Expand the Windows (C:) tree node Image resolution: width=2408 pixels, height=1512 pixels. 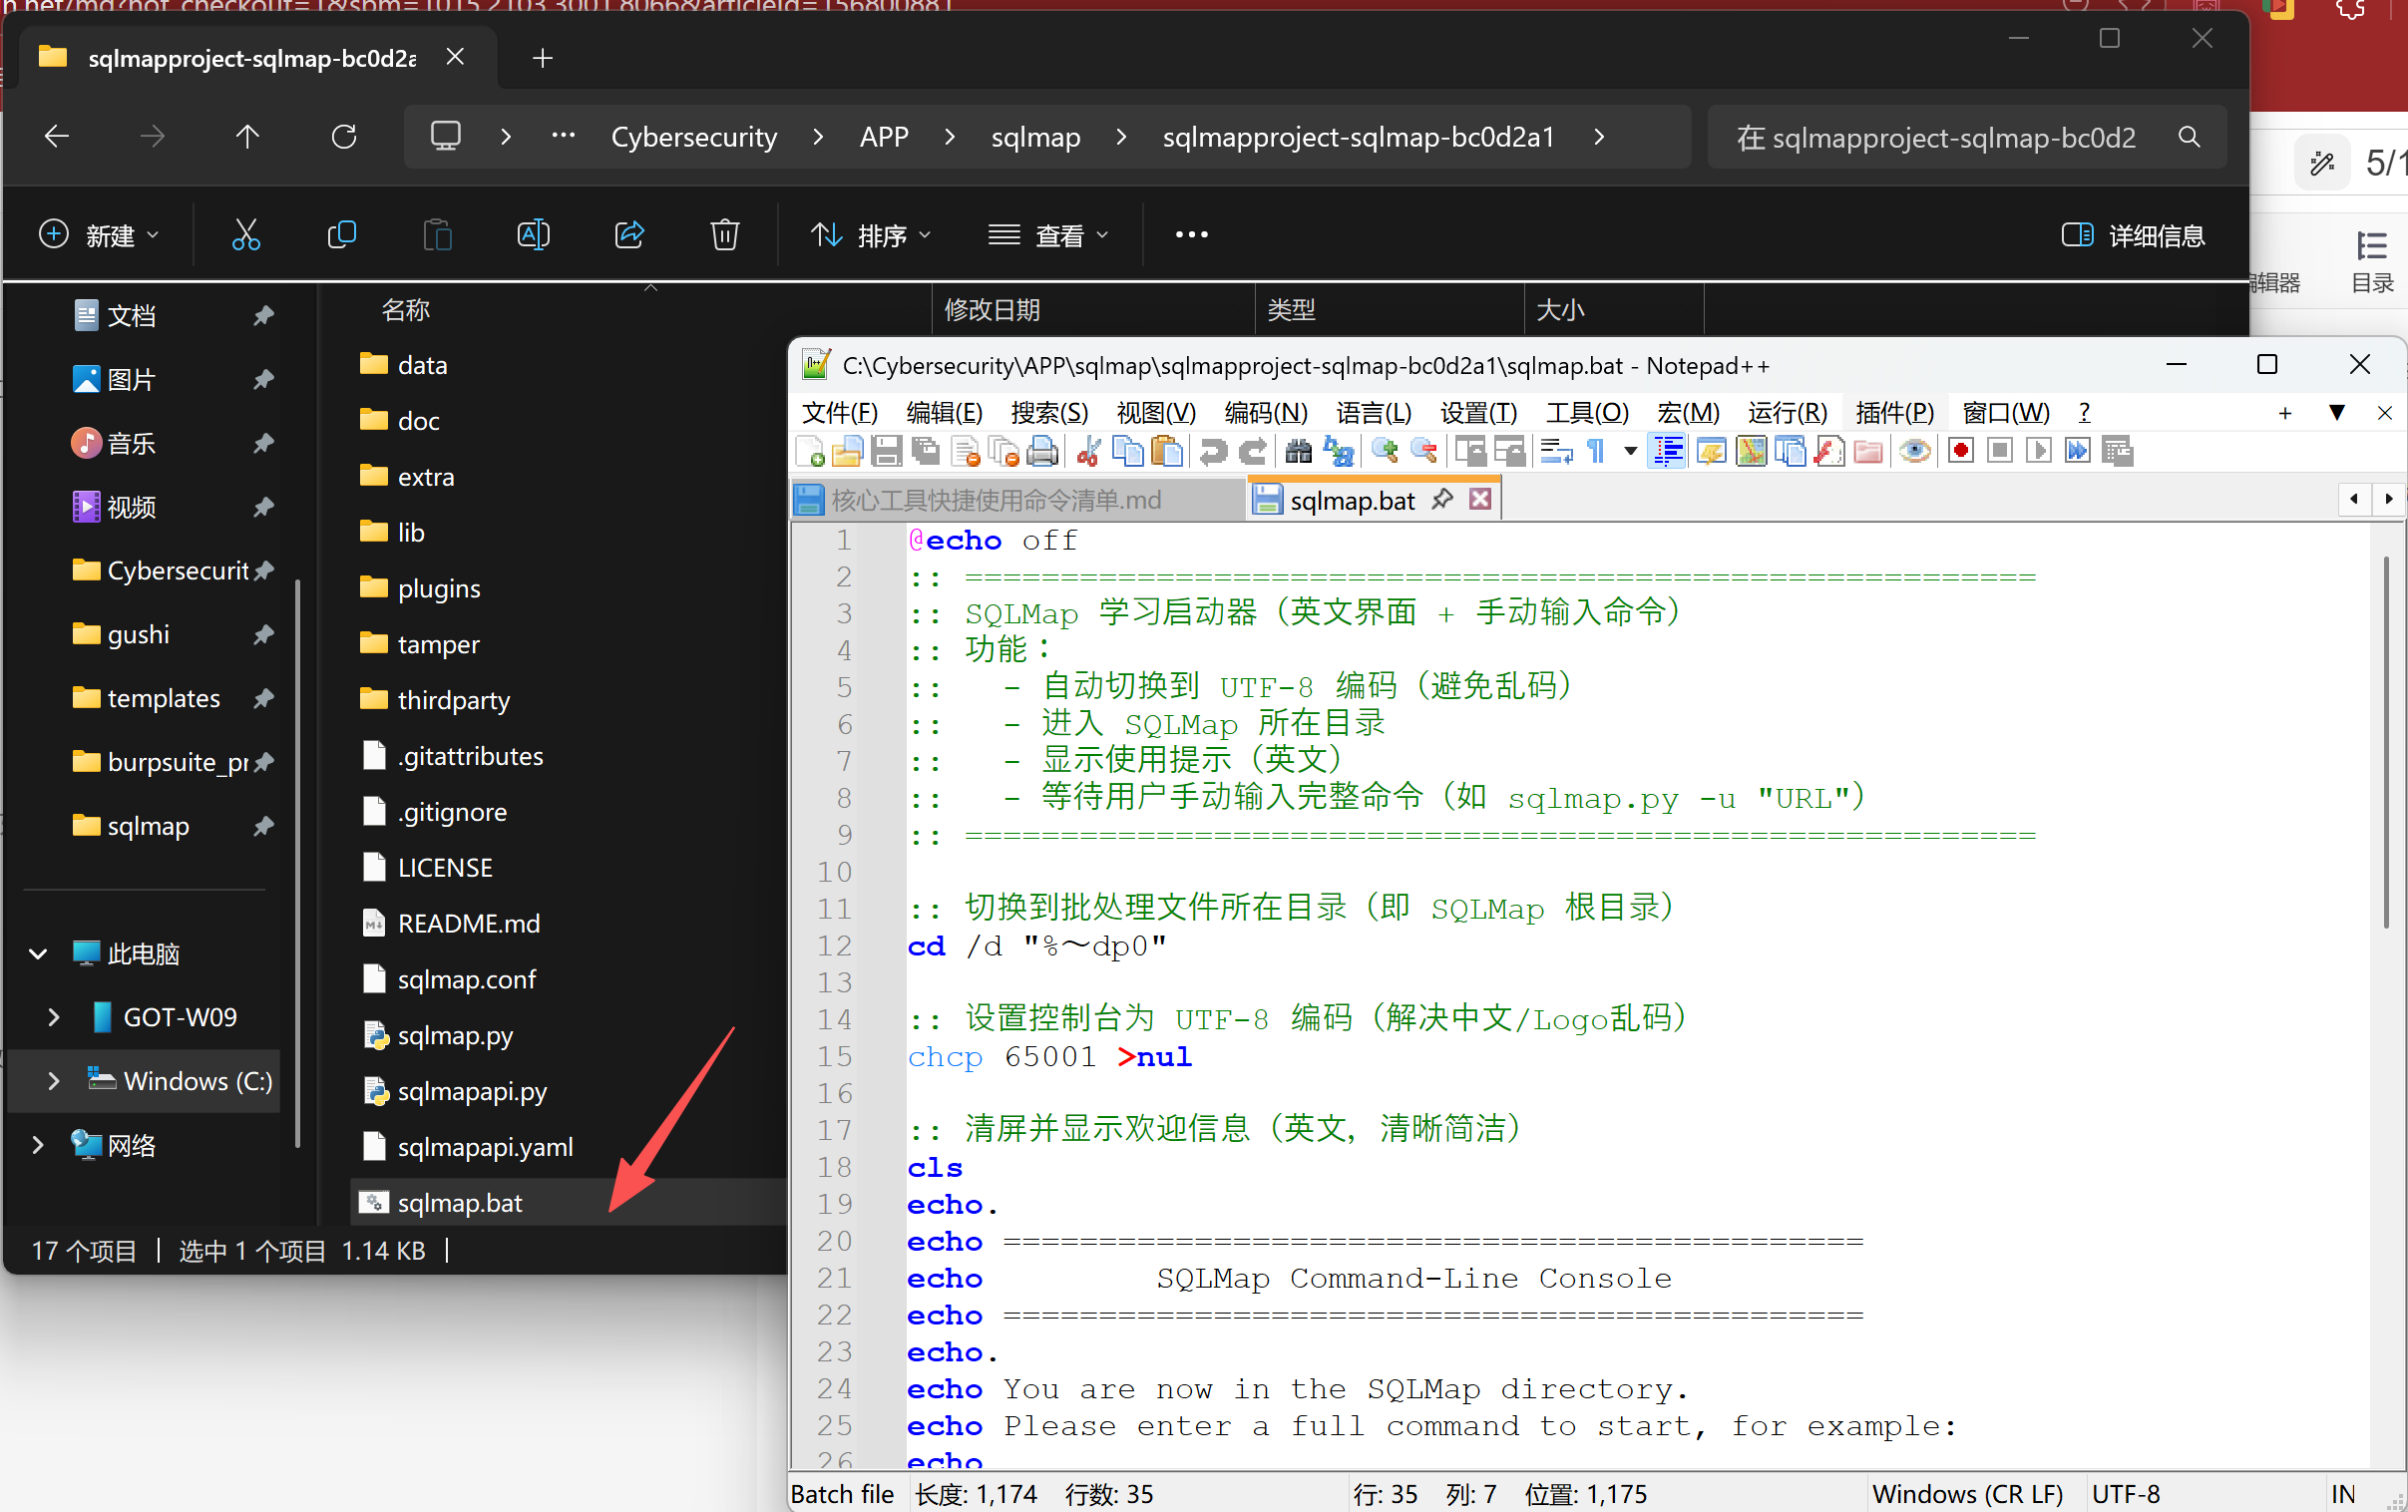[53, 1081]
